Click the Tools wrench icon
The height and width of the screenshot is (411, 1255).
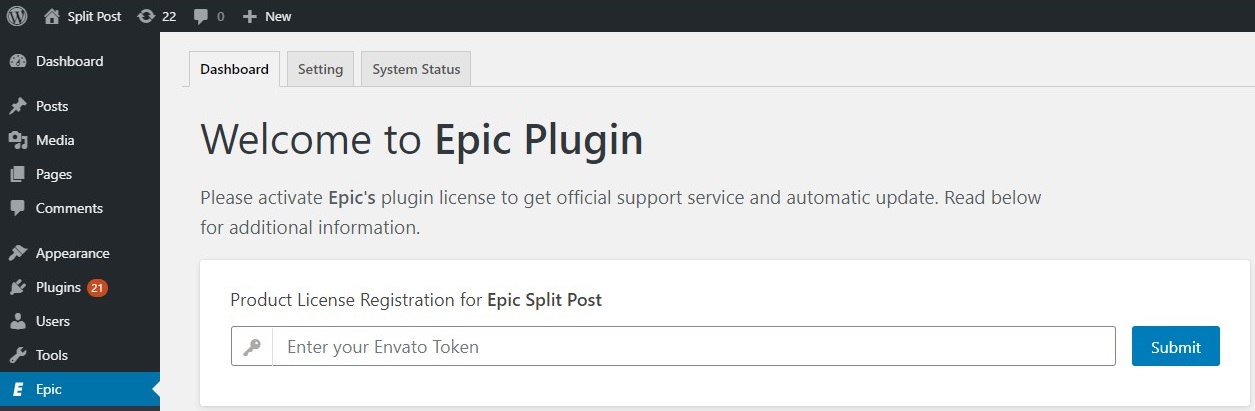tap(17, 355)
